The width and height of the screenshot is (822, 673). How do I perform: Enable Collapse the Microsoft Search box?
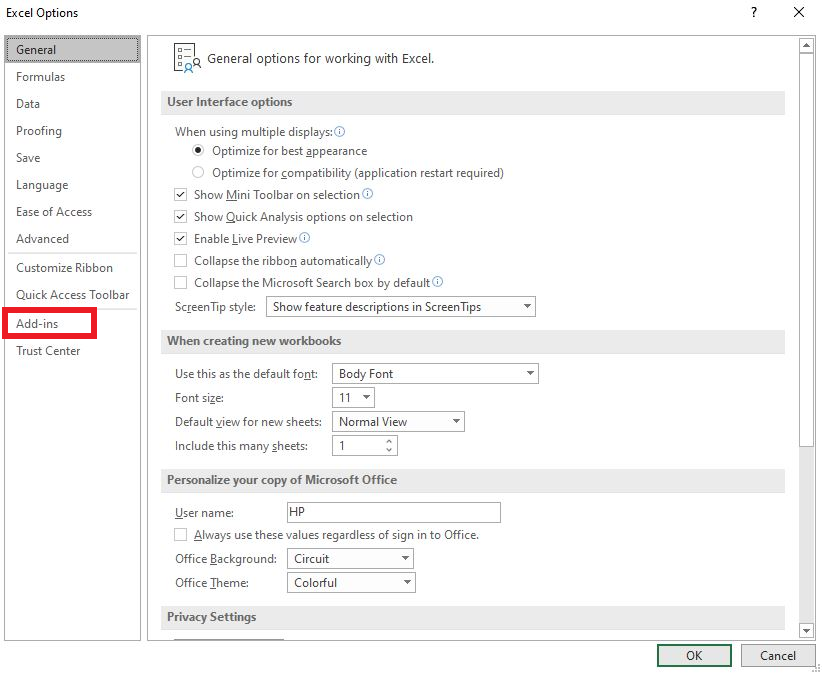click(x=180, y=283)
